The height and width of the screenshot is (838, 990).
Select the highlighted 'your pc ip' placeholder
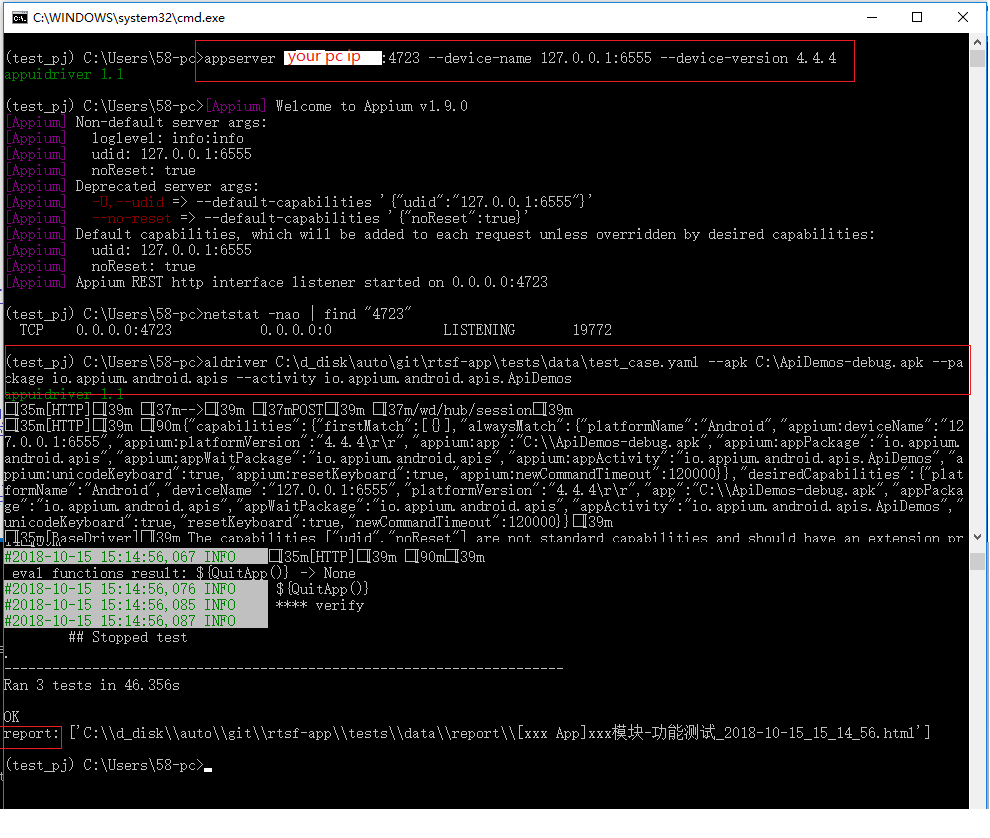coord(329,57)
